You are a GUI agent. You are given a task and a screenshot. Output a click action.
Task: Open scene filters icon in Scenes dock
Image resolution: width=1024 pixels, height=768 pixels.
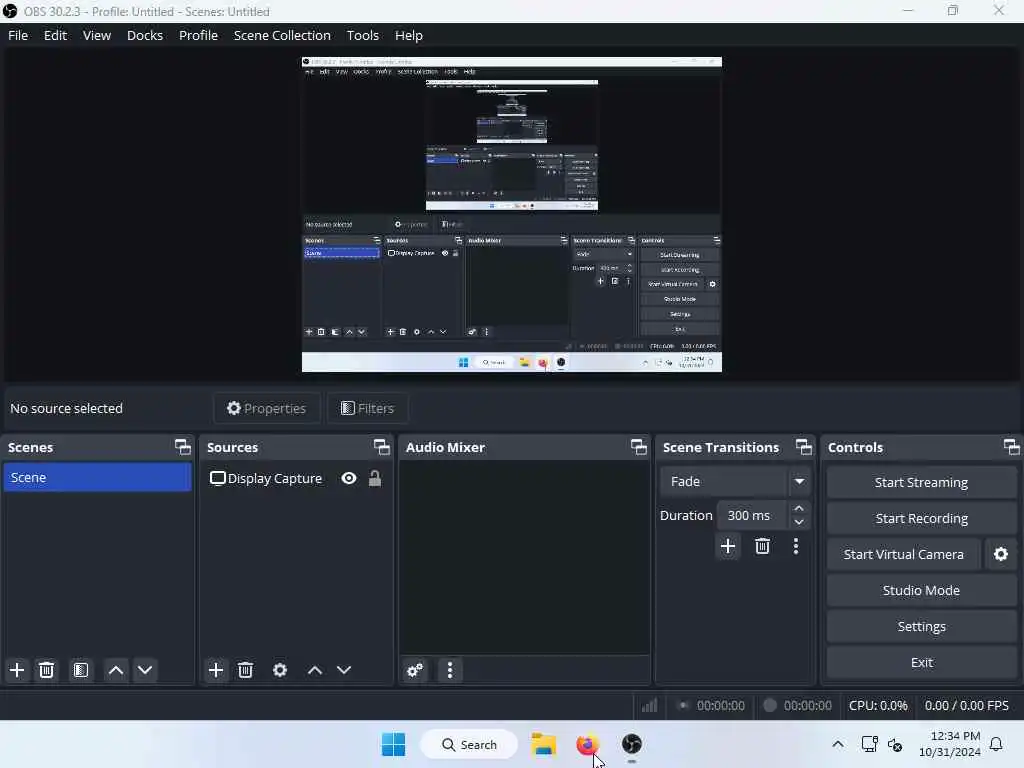coord(81,670)
